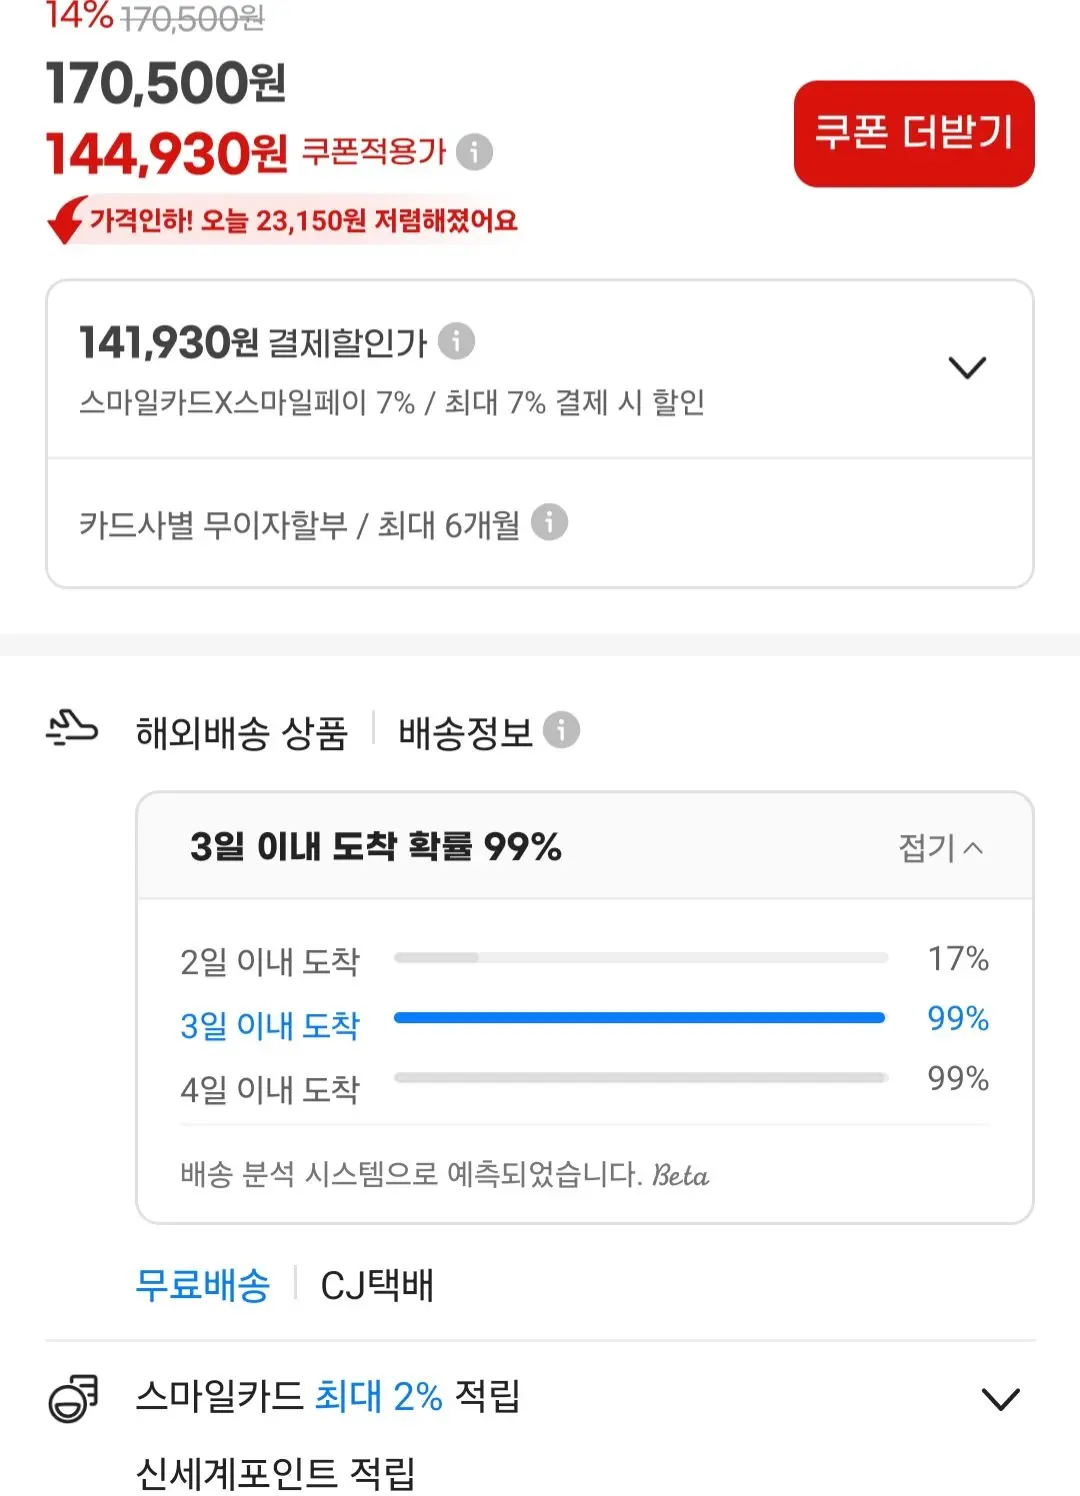Tap the Smile Card coin icon
This screenshot has height=1496, width=1080.
tap(74, 1397)
